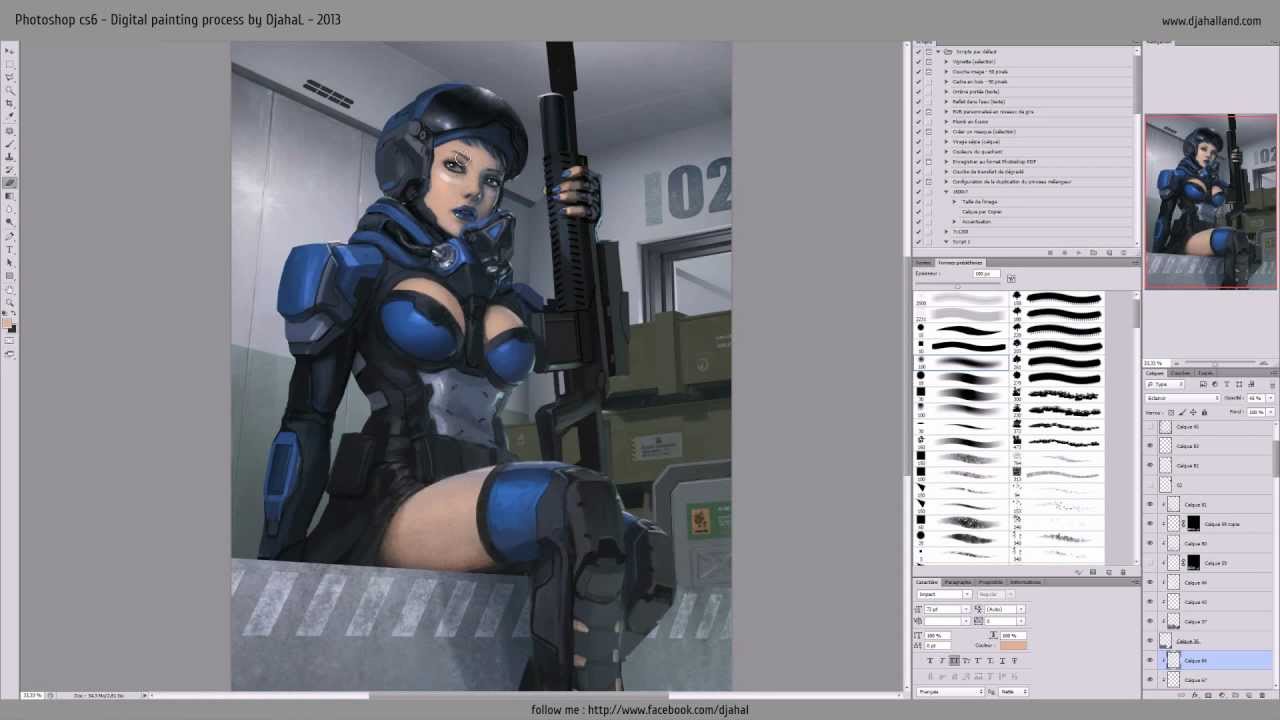Click lock all icon in Layers panel
The image size is (1280, 720).
[x=1204, y=412]
